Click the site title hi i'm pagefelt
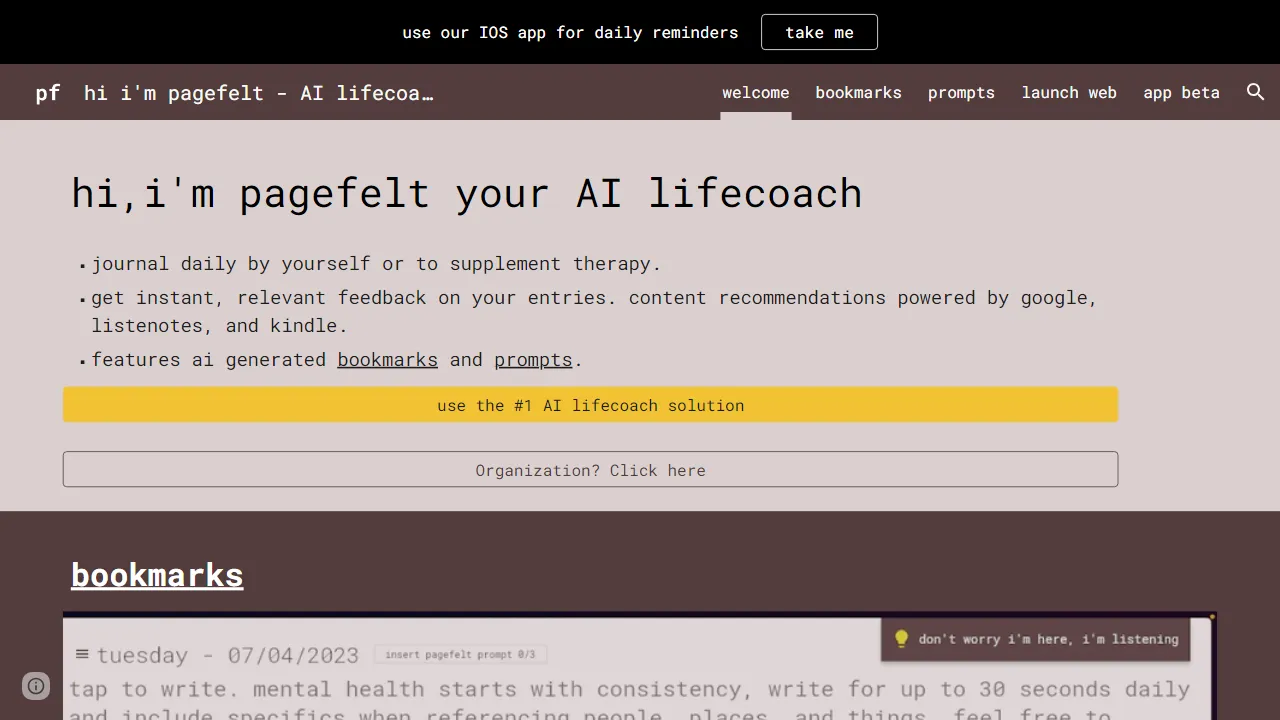Viewport: 1280px width, 720px height. tap(259, 93)
